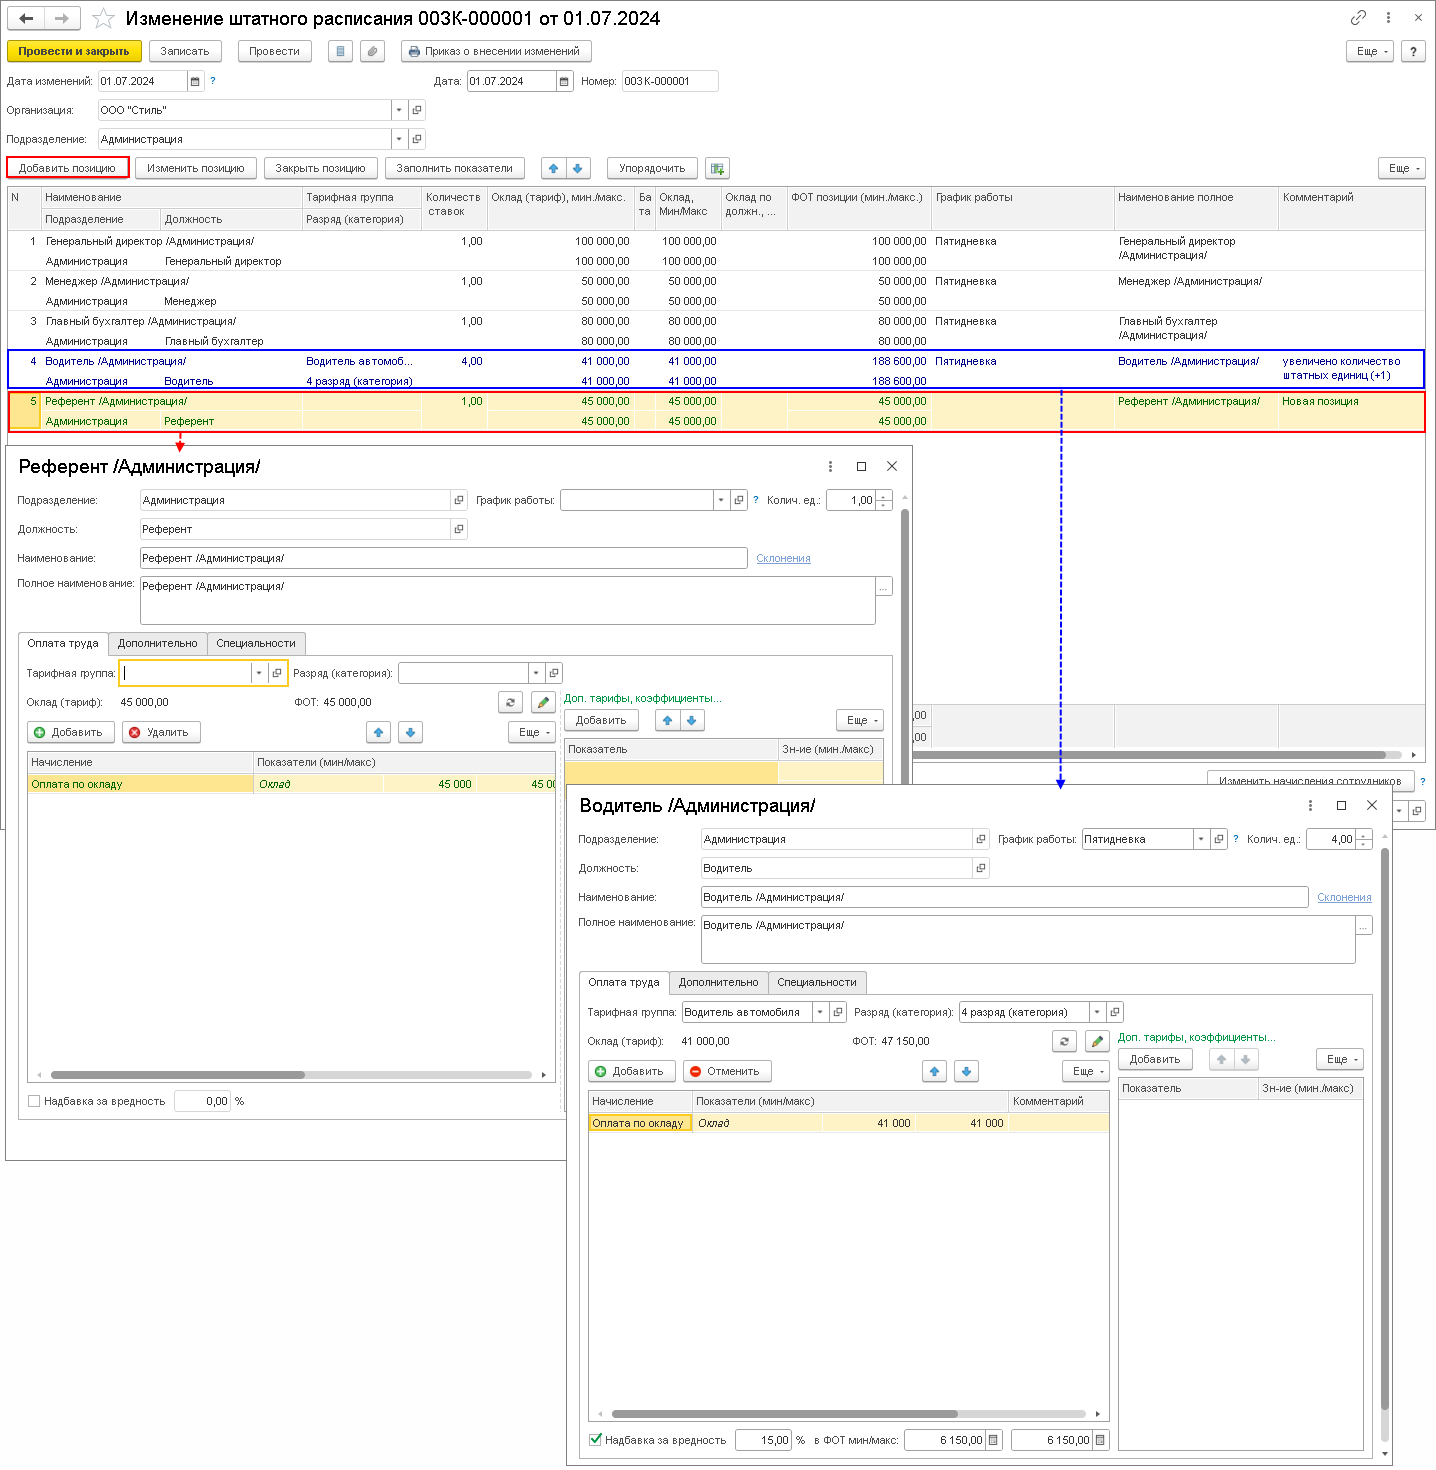Open Тарифная группа dropdown in Референт form

259,673
